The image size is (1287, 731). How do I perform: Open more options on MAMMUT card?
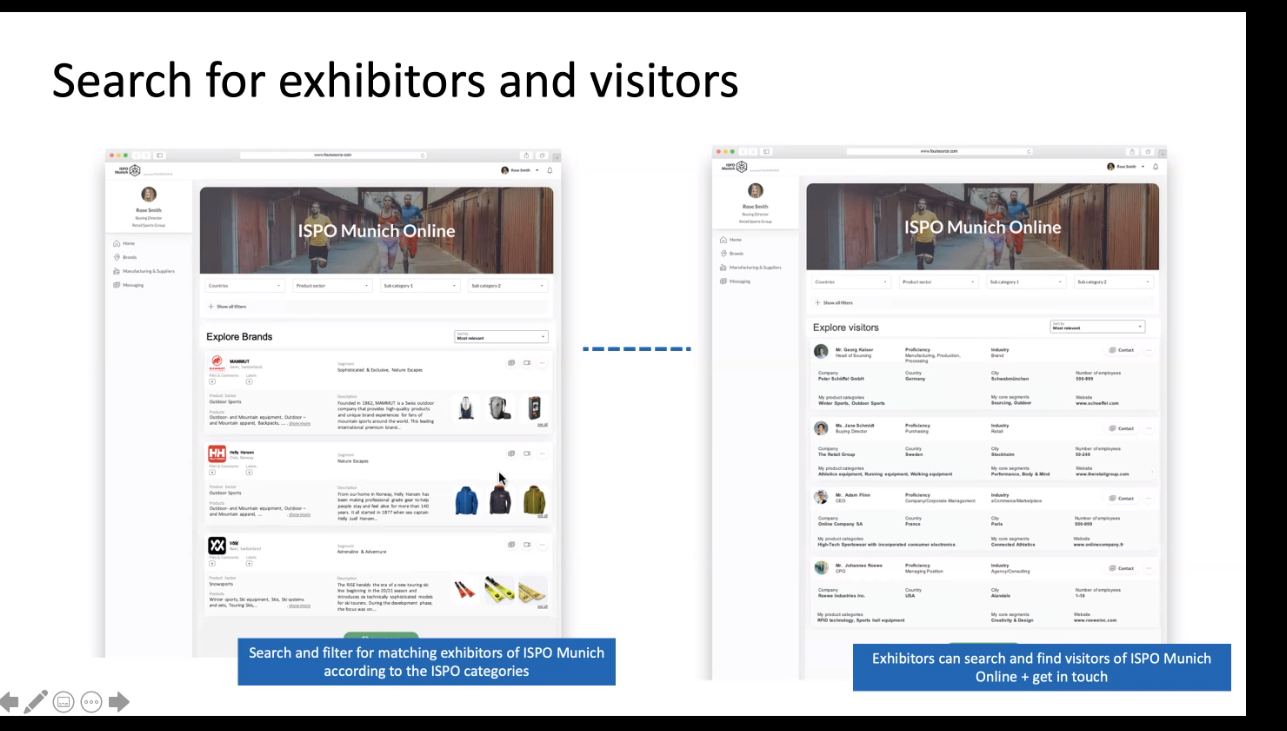pos(542,363)
